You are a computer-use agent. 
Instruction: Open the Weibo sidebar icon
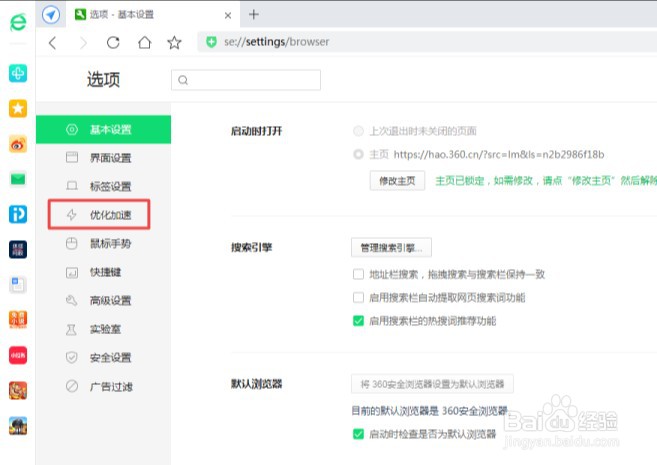(18, 144)
